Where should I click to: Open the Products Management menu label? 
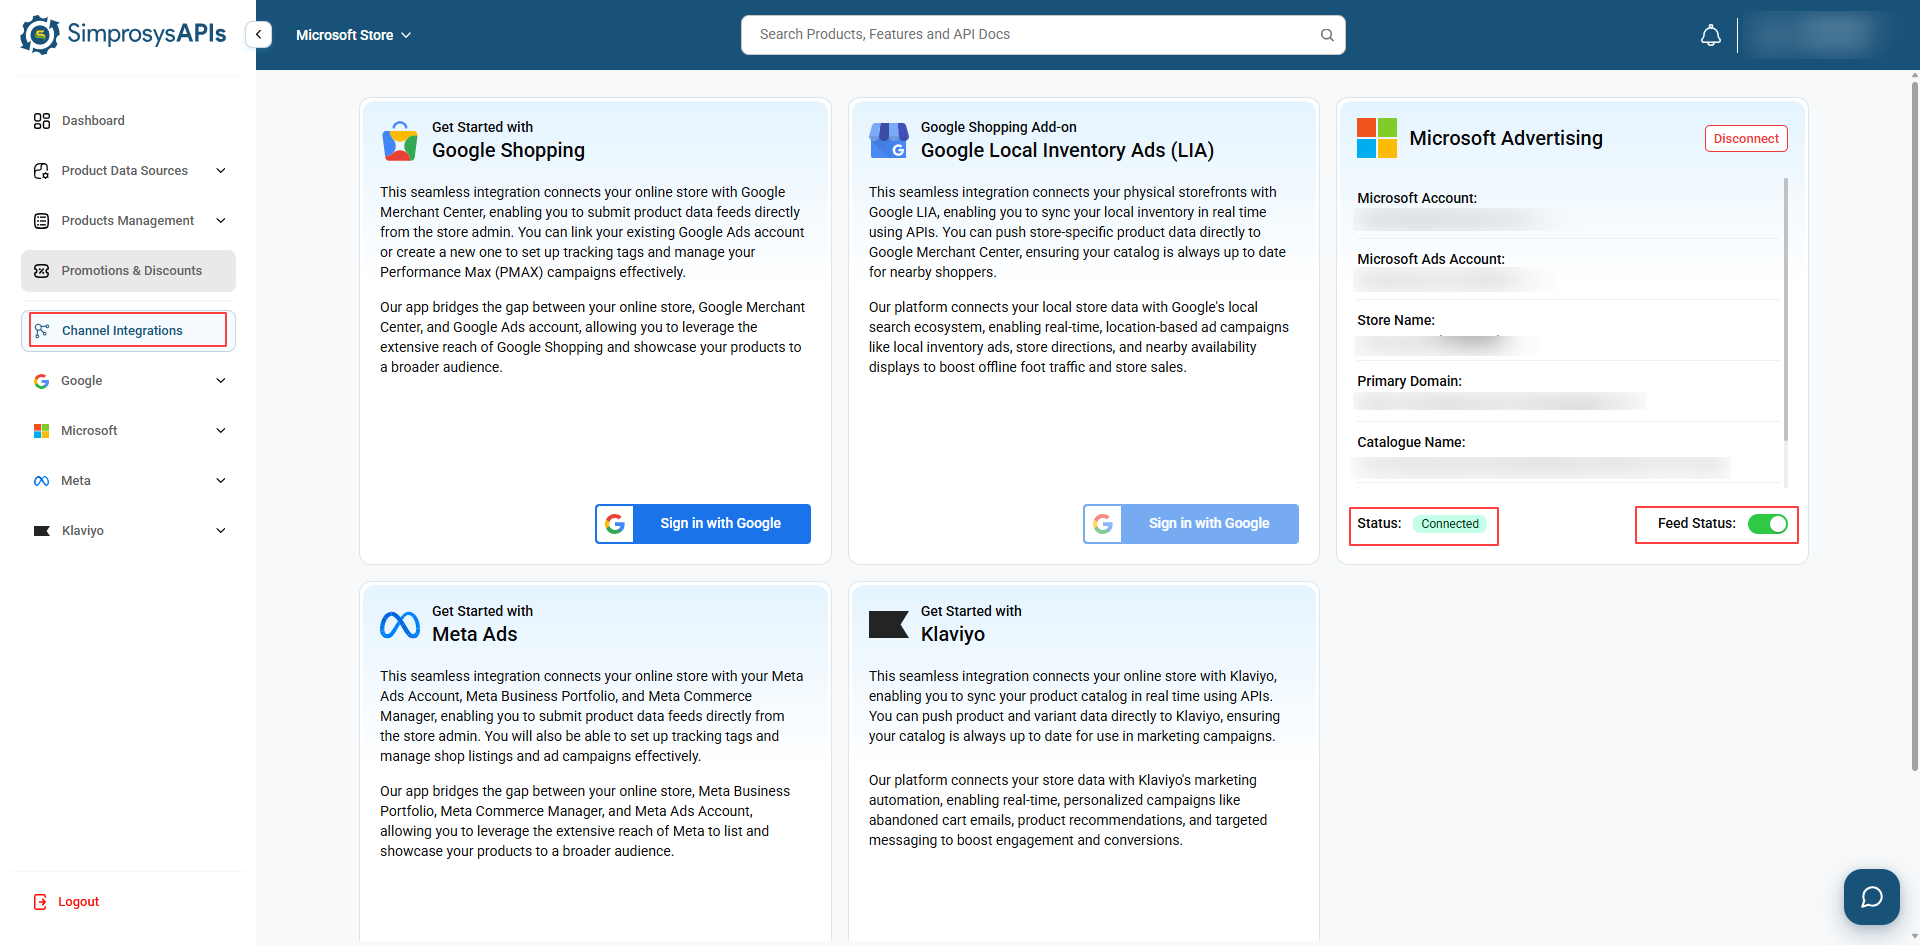tap(128, 221)
